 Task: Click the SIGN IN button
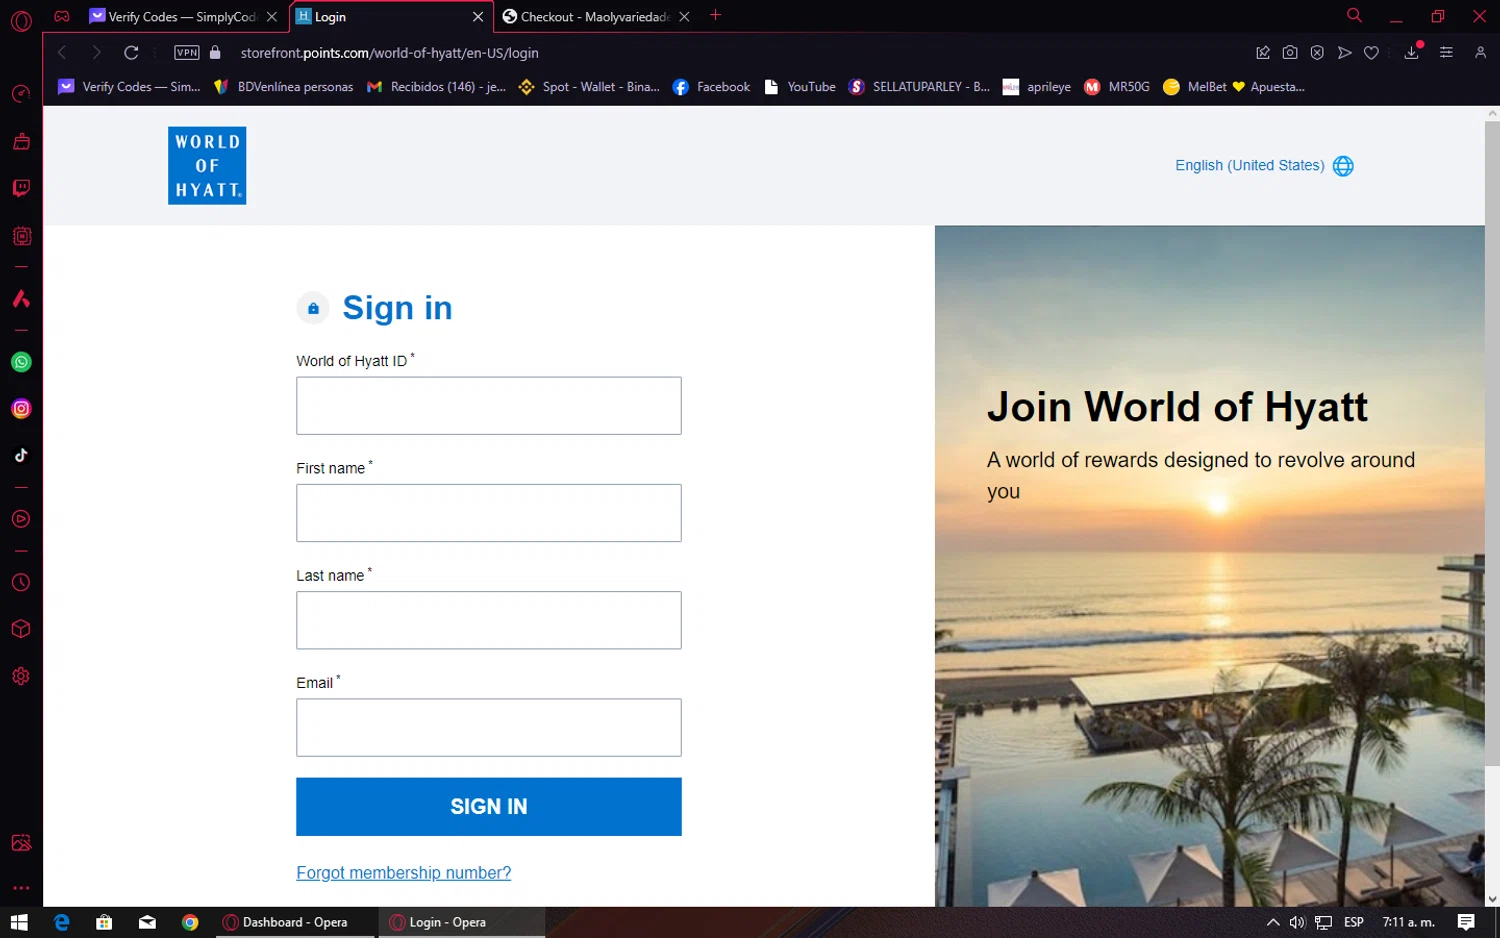click(x=489, y=807)
